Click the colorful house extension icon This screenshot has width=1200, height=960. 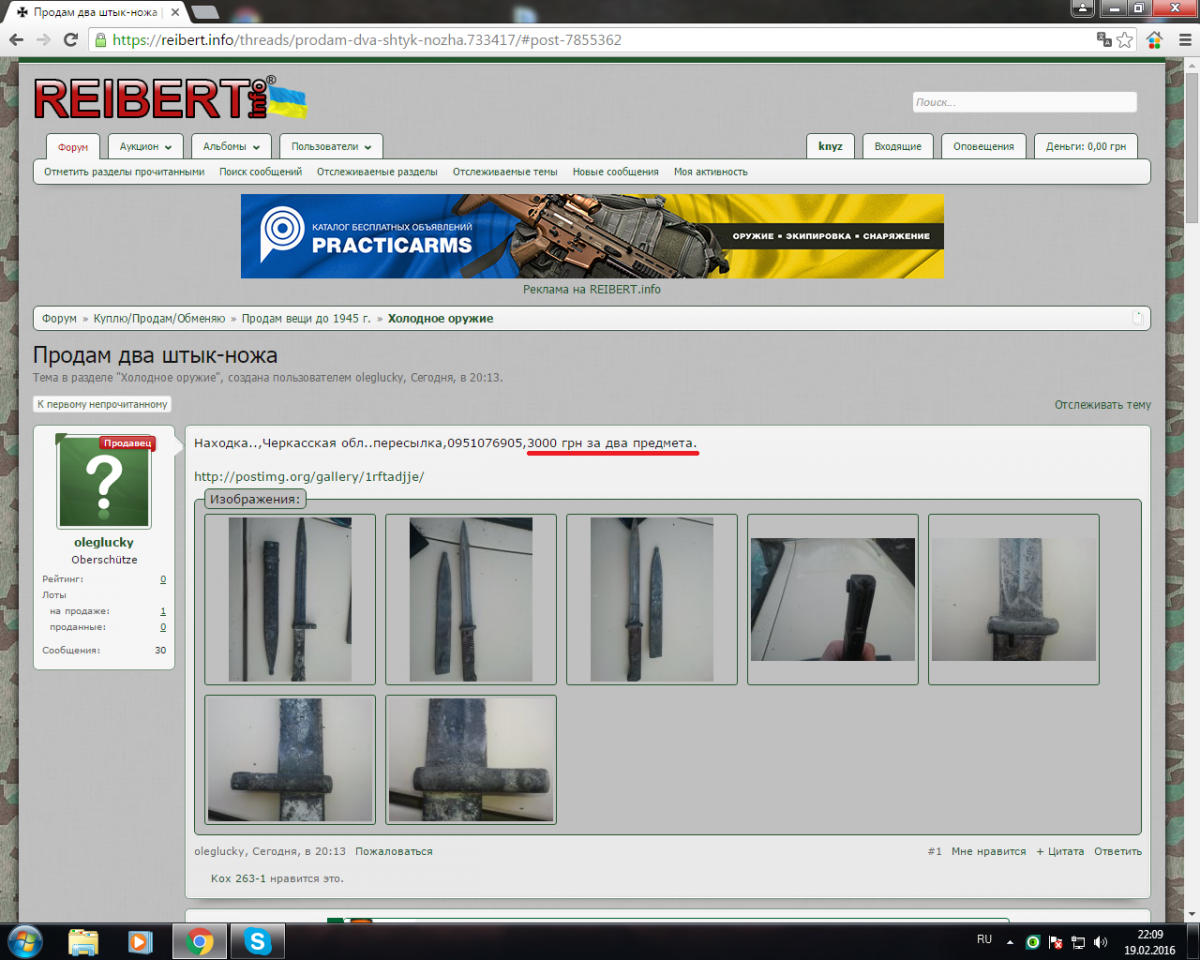[1155, 40]
